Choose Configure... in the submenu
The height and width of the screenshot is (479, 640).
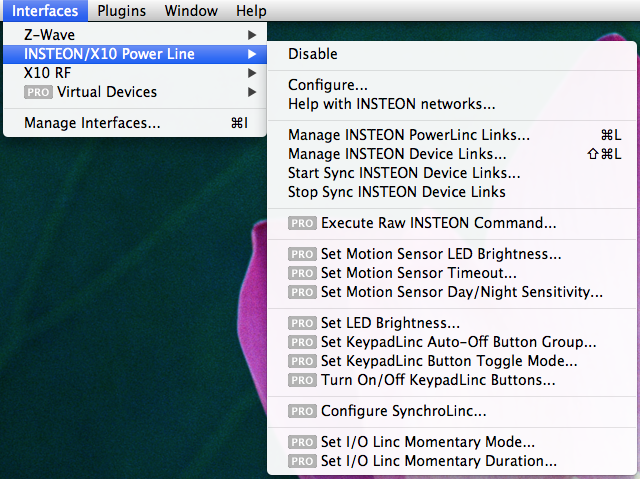point(452,85)
